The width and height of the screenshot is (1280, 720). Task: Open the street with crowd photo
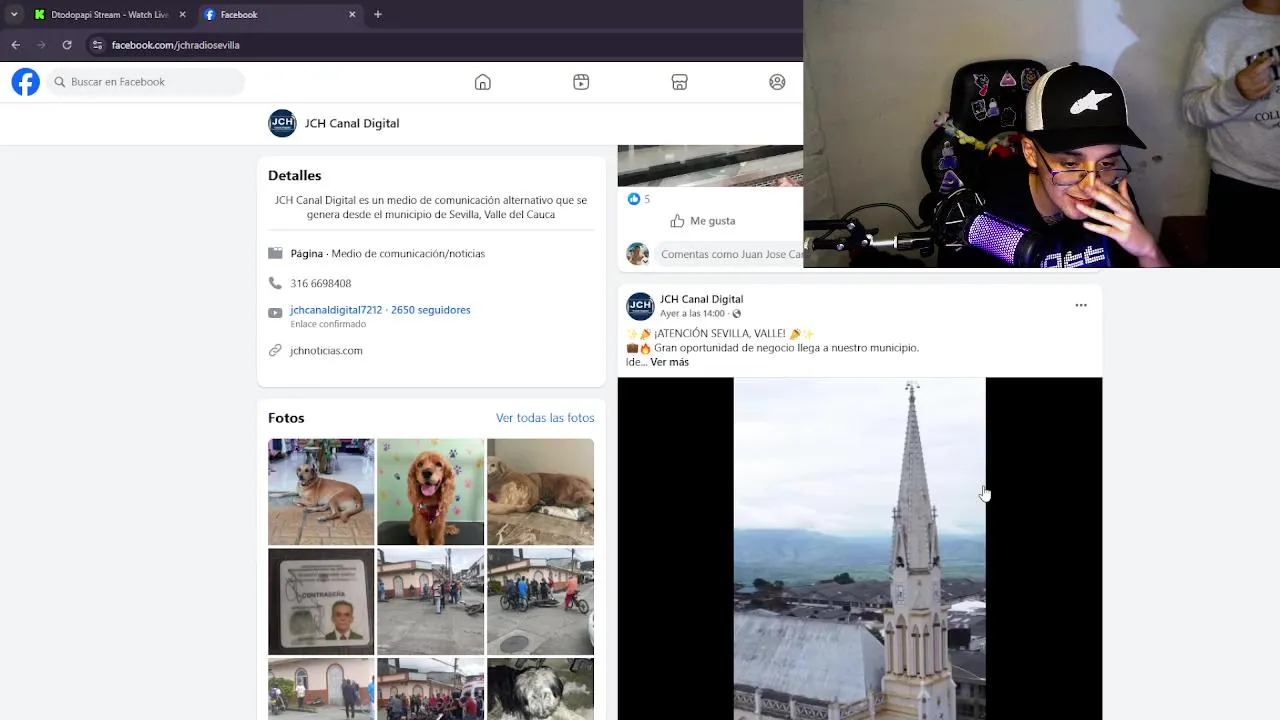(x=431, y=601)
